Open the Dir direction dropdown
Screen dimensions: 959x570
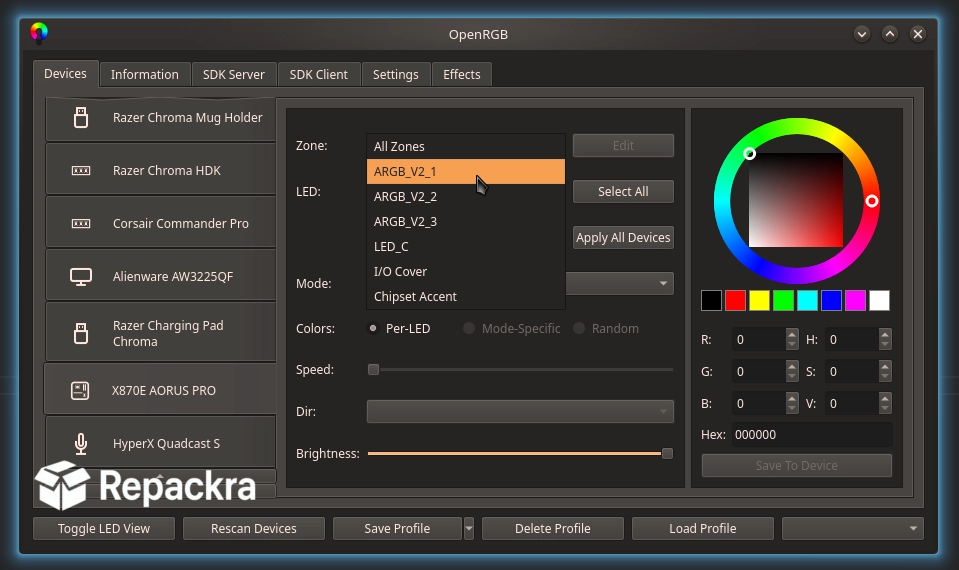[x=520, y=412]
